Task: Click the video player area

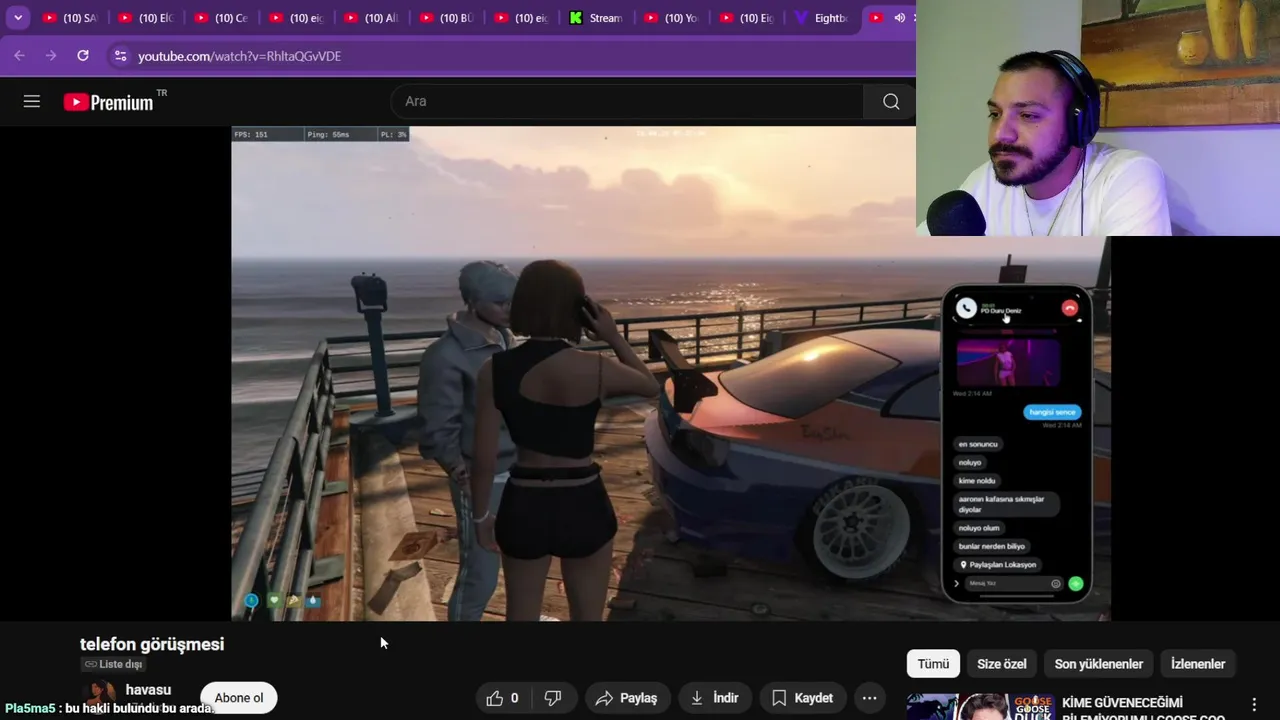Action: click(671, 373)
